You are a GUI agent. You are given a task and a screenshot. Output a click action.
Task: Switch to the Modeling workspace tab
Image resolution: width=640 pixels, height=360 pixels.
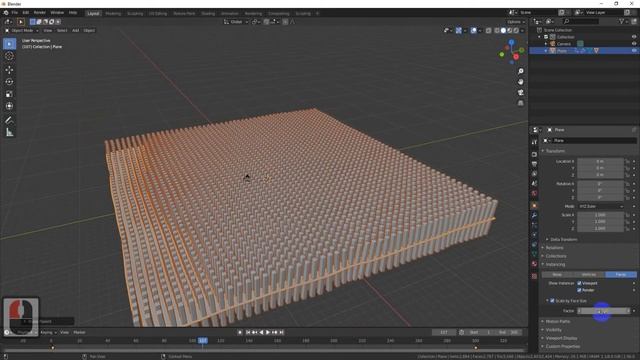(x=113, y=13)
